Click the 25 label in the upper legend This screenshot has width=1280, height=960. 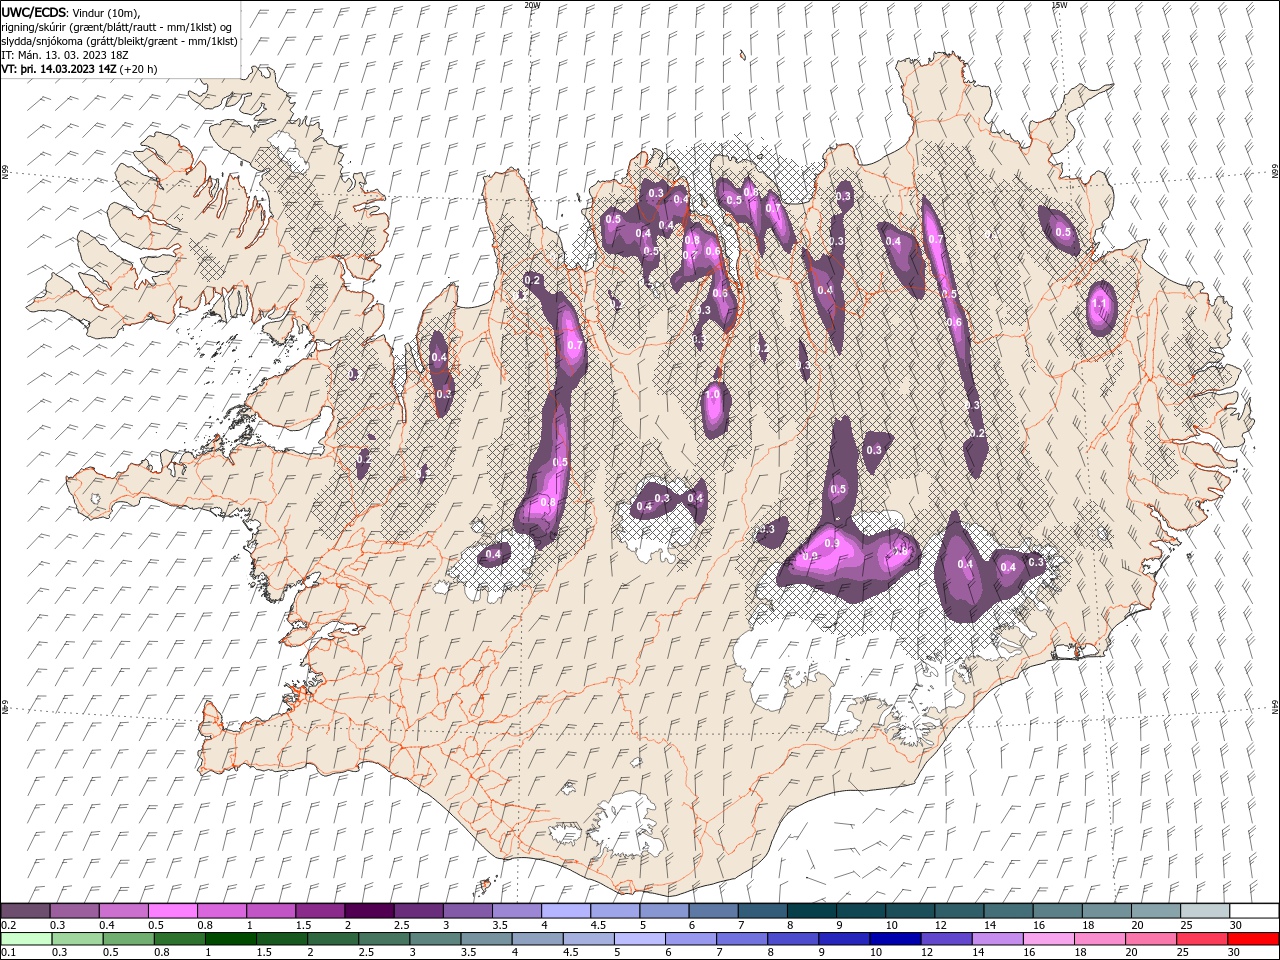click(1185, 925)
